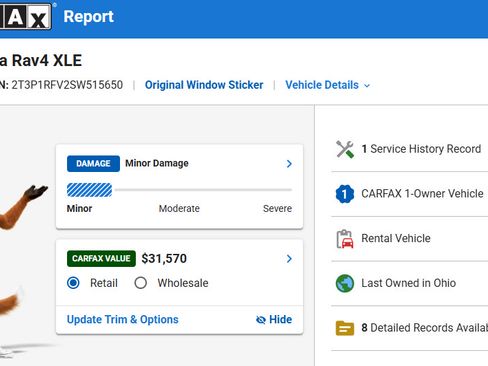
Task: Click the VIN 2T3P1RFV2SW515650 text
Action: tap(67, 85)
